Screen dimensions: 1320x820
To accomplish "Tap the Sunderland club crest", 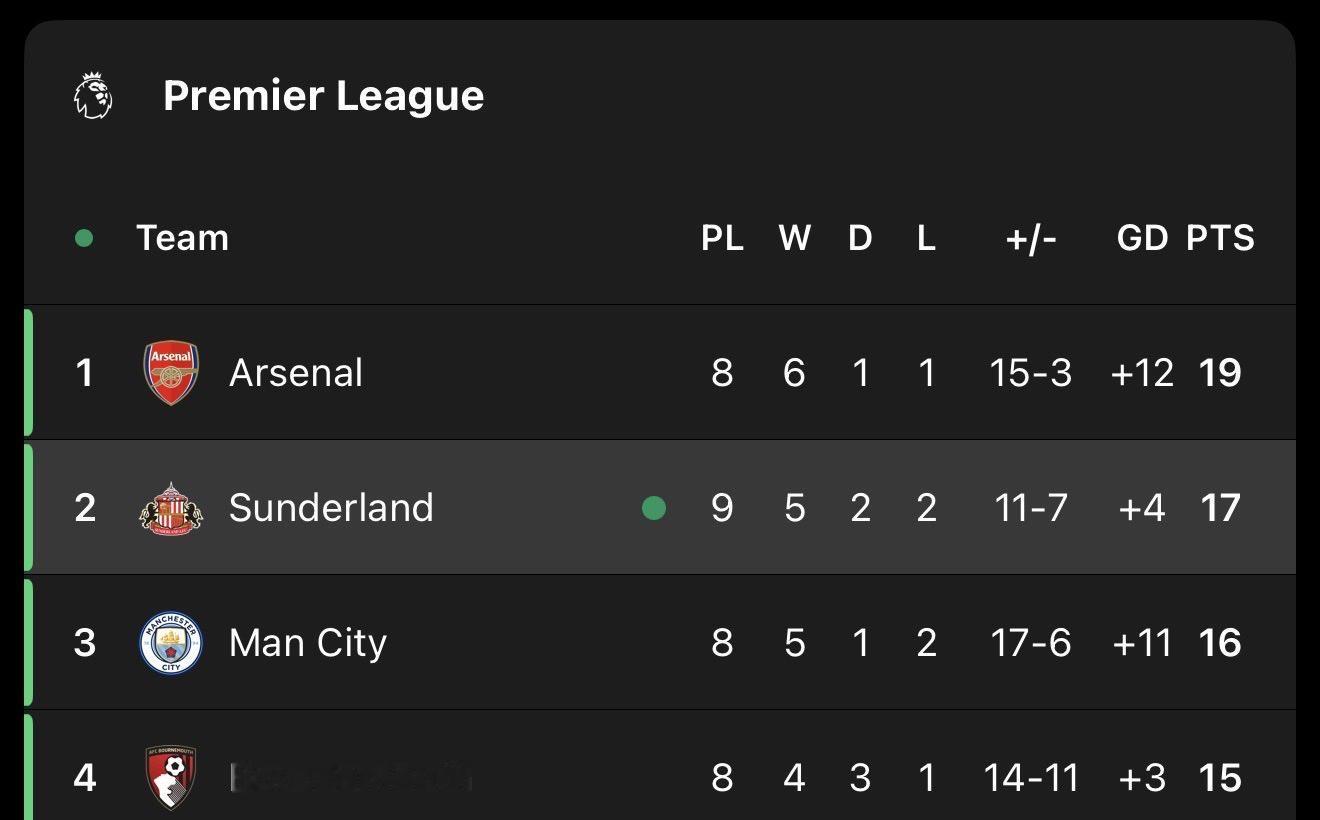I will pos(171,508).
